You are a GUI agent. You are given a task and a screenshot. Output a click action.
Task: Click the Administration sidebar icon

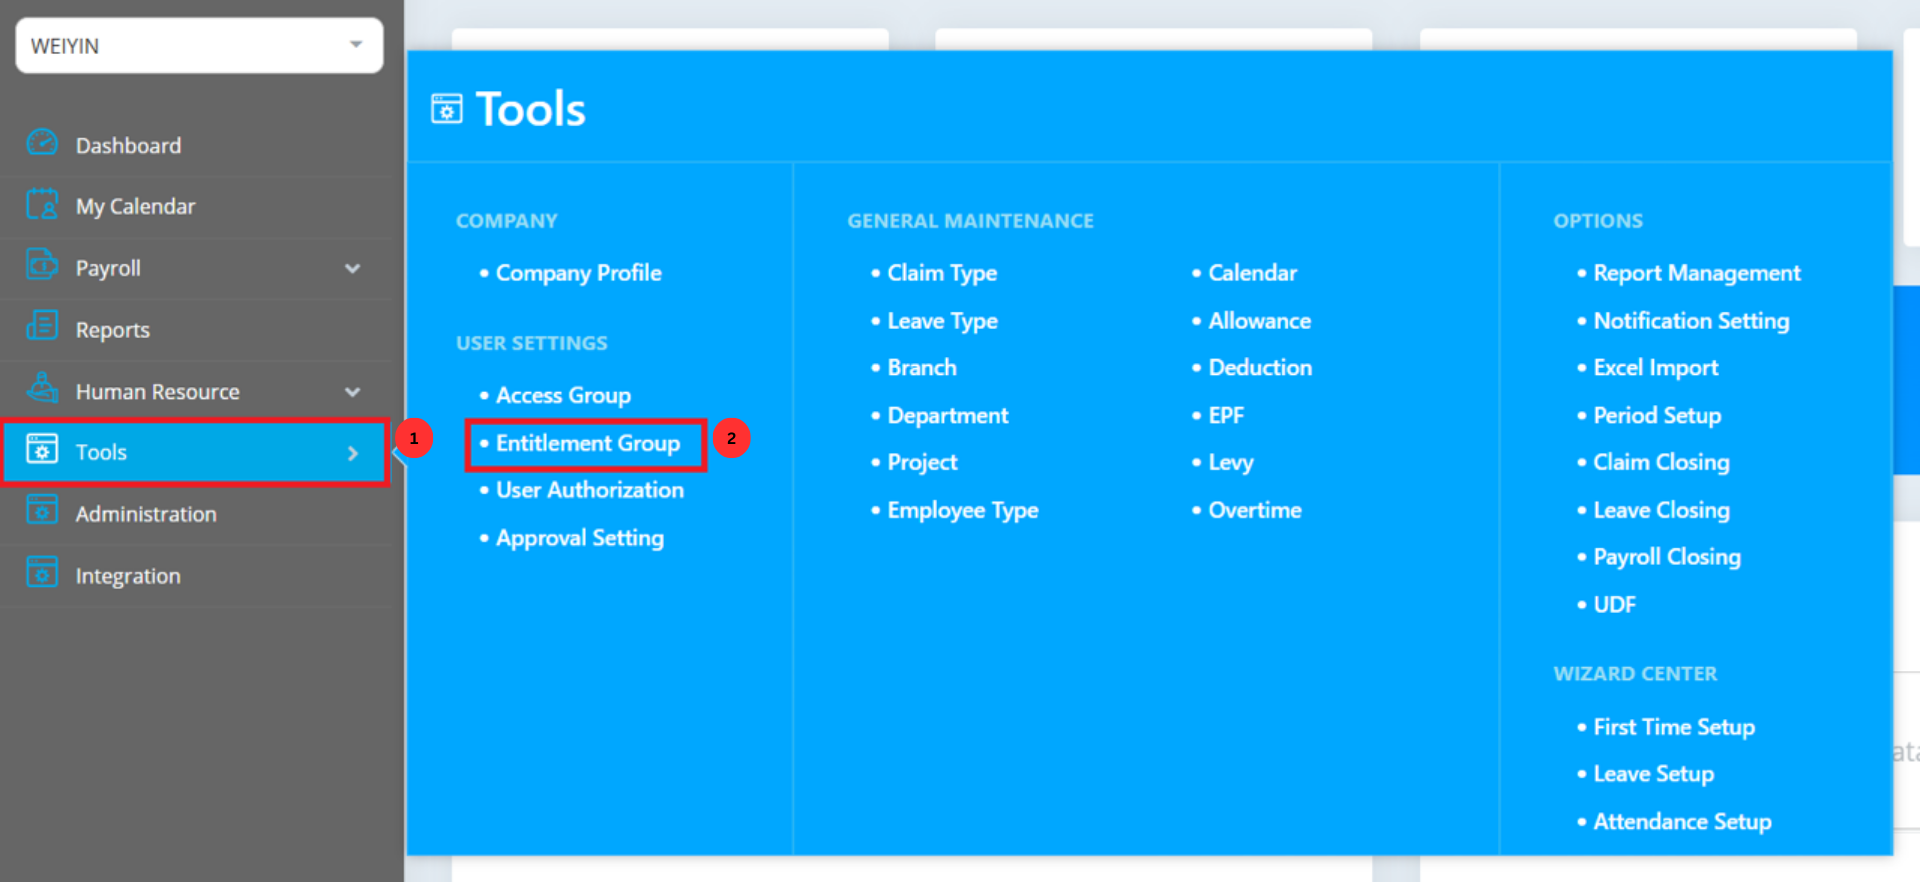coord(42,511)
